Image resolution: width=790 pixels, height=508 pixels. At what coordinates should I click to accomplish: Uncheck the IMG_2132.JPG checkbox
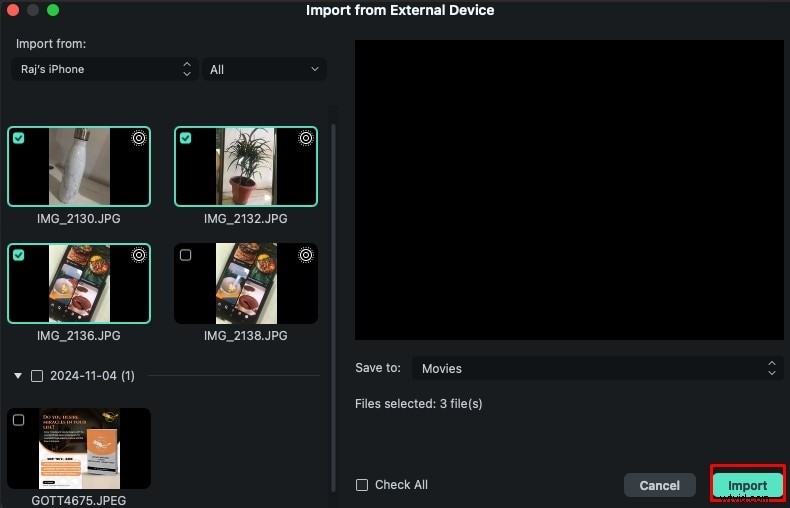(x=185, y=138)
